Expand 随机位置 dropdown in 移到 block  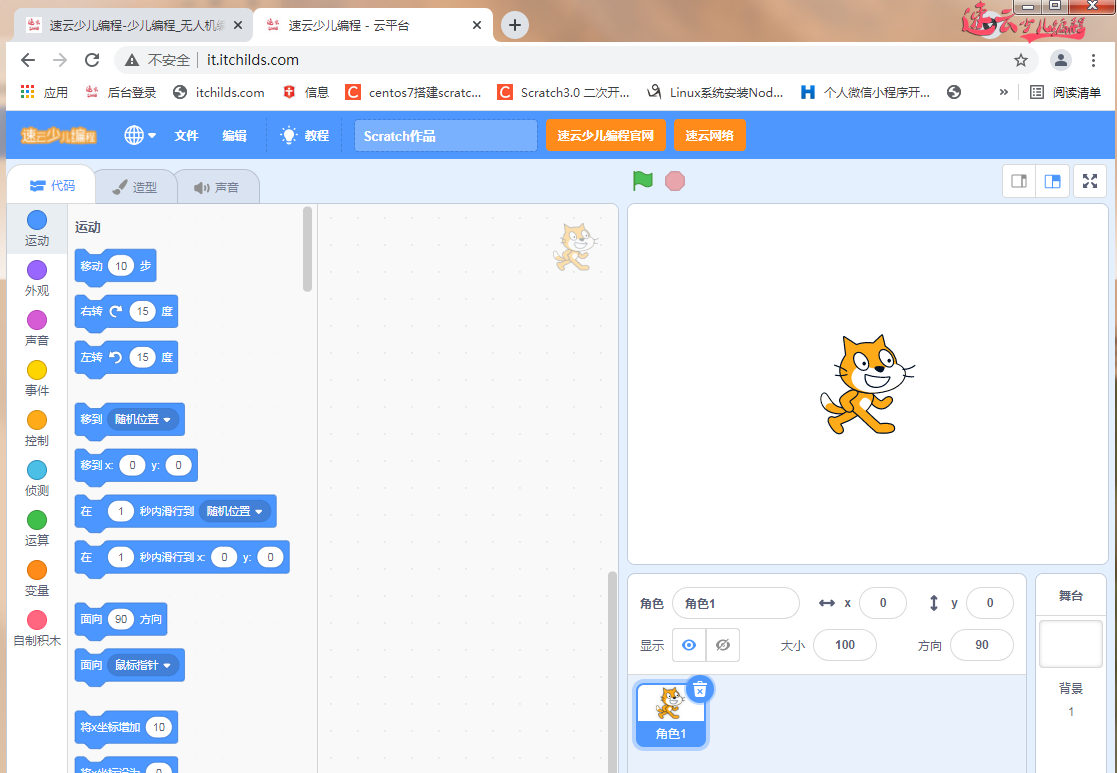pyautogui.click(x=167, y=420)
